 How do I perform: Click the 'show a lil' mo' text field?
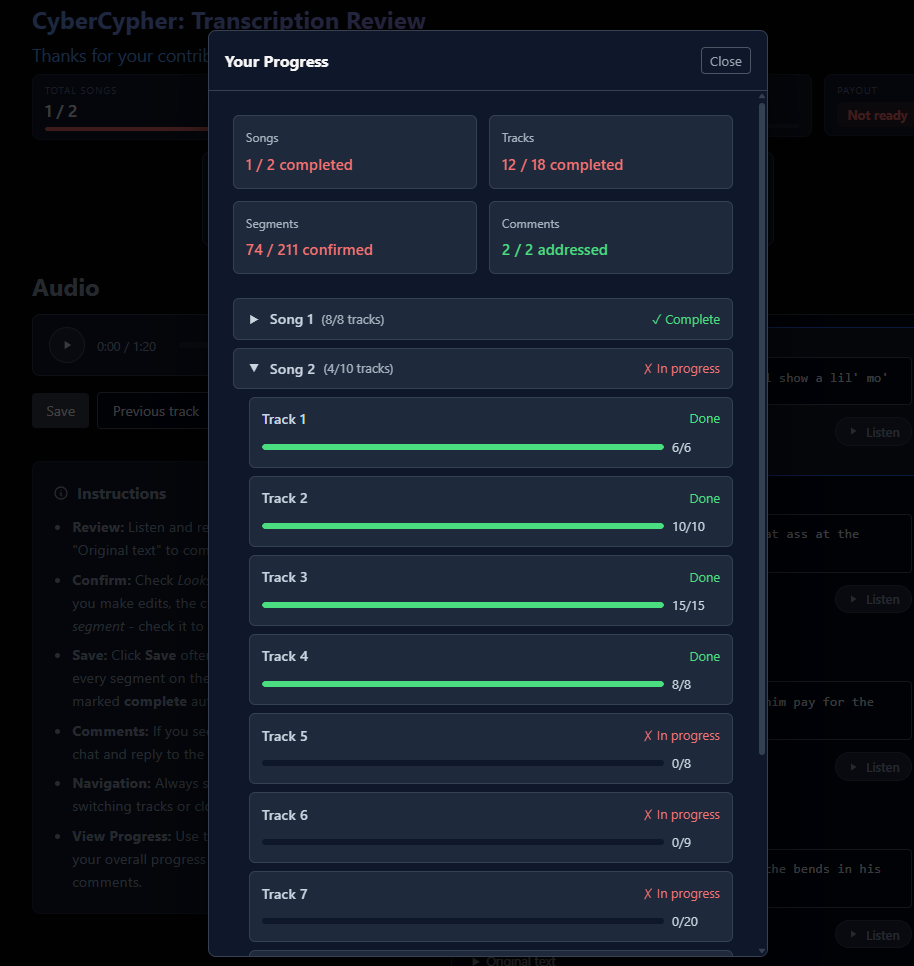839,381
